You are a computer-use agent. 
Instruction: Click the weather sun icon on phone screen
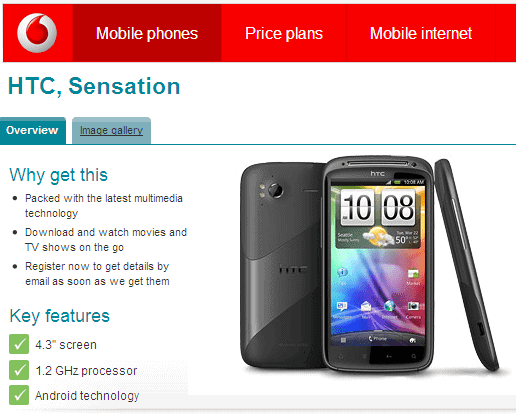[x=378, y=236]
